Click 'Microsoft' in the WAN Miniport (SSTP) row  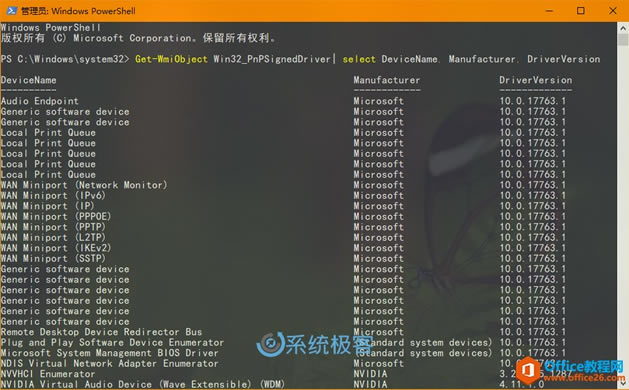[378, 258]
